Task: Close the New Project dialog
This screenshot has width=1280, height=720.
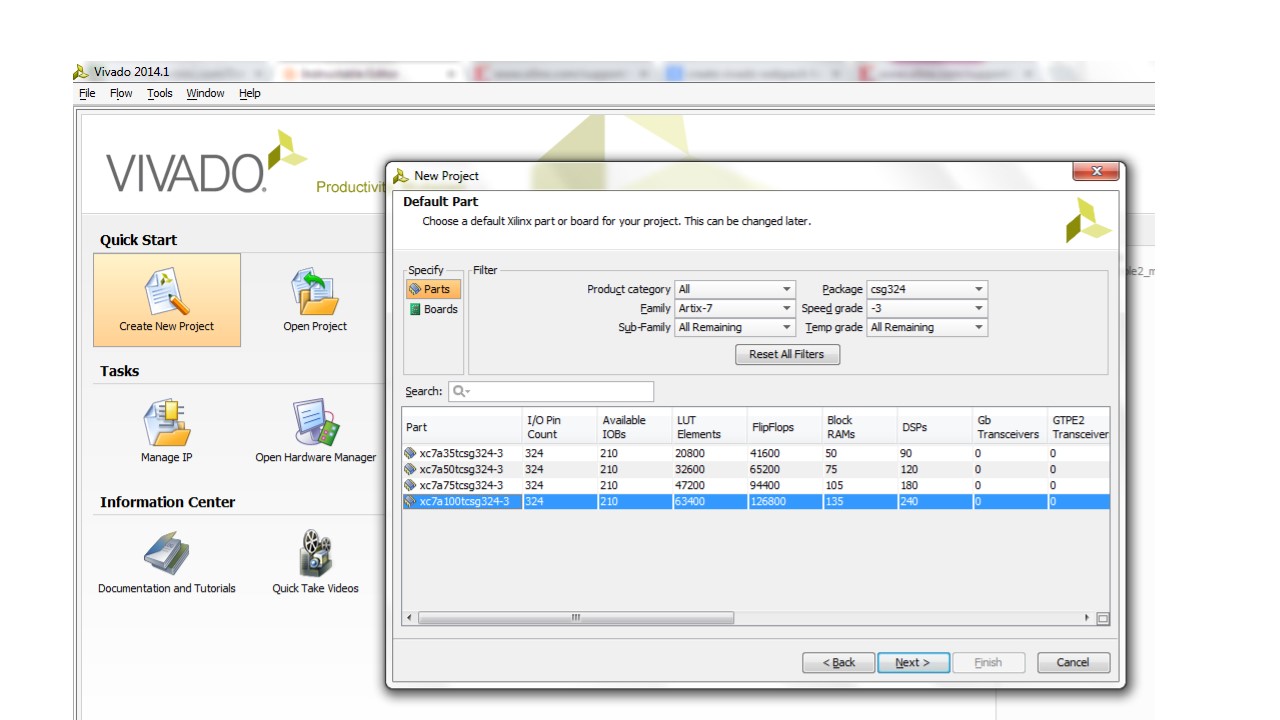Action: [x=1095, y=172]
